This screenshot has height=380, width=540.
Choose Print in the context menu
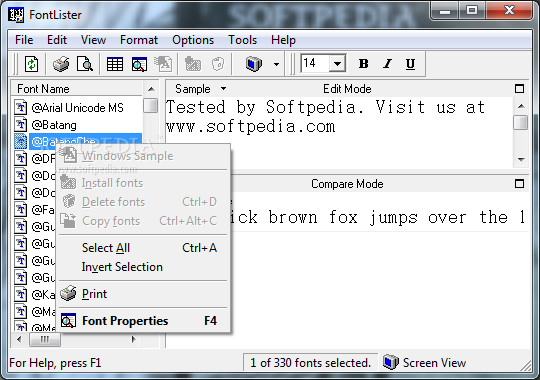143,294
